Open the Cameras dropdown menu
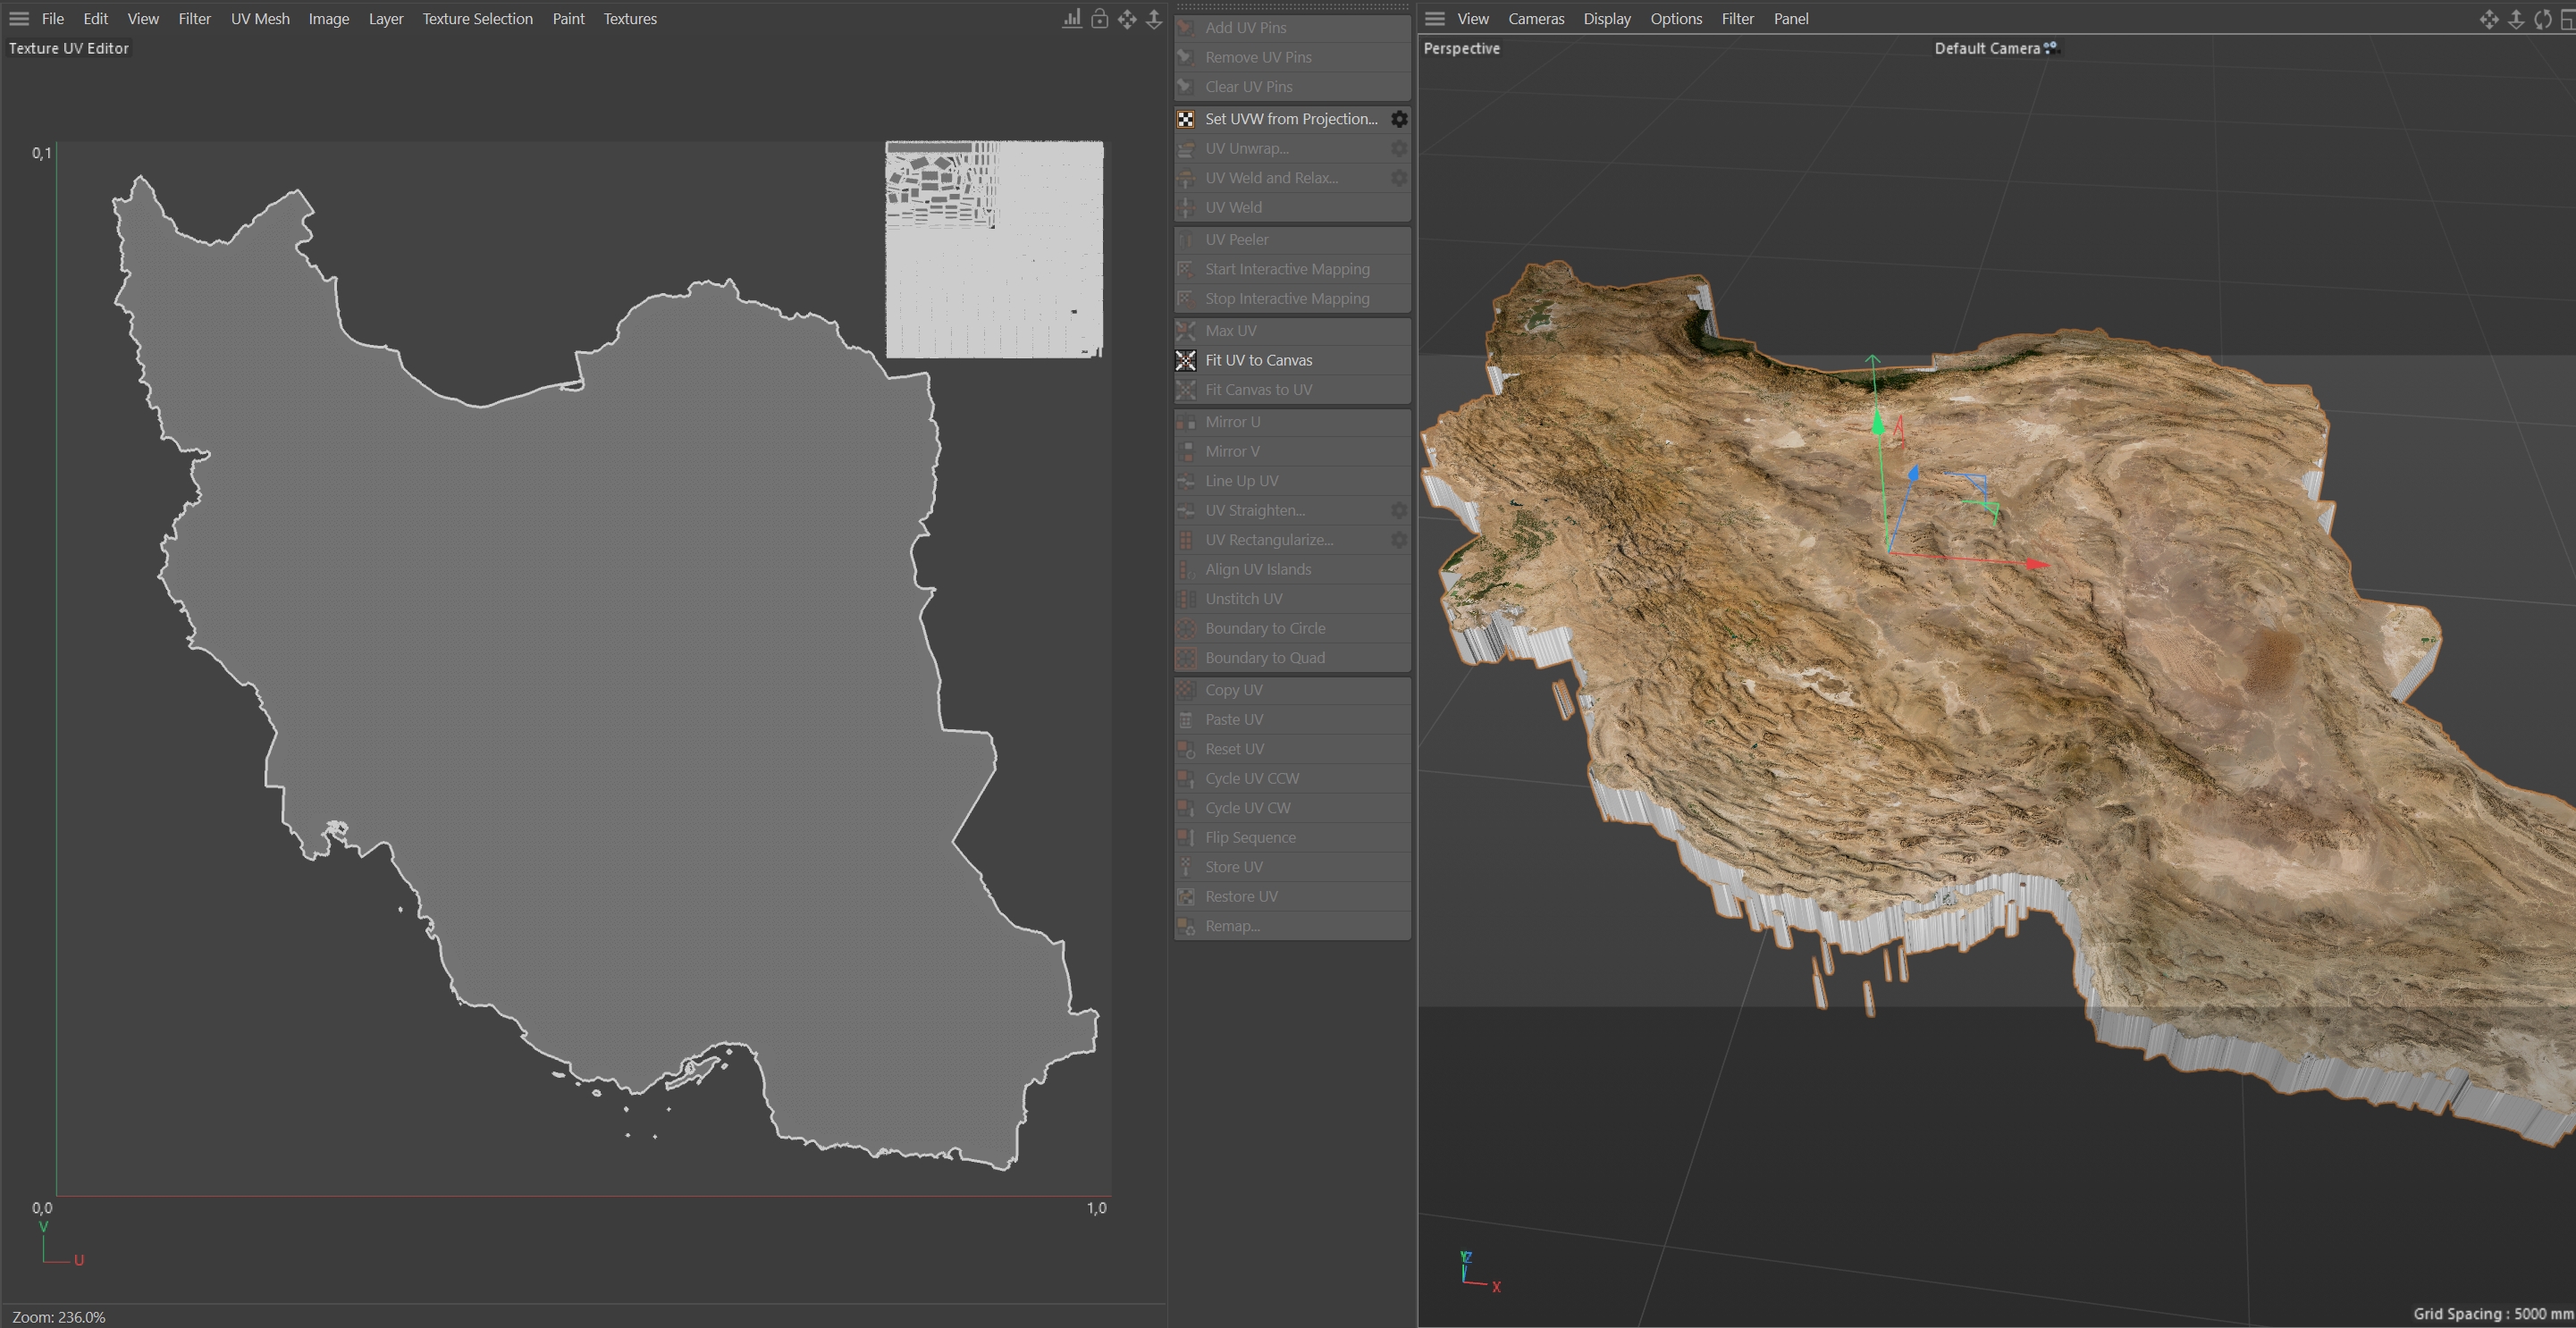This screenshot has height=1328, width=2576. [x=1536, y=19]
